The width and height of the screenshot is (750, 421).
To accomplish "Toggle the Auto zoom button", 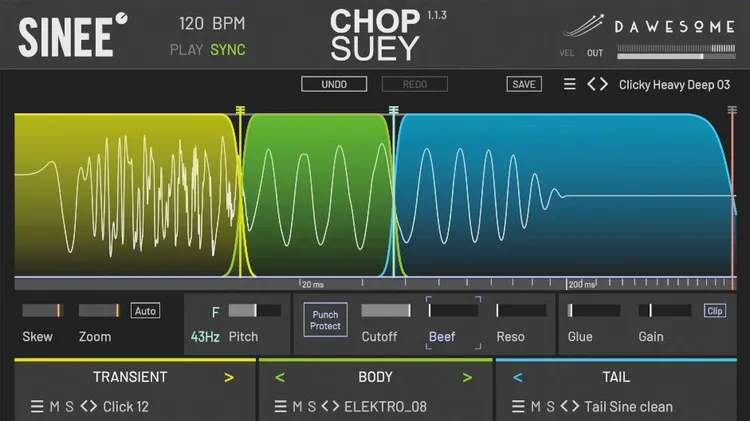I will (145, 311).
